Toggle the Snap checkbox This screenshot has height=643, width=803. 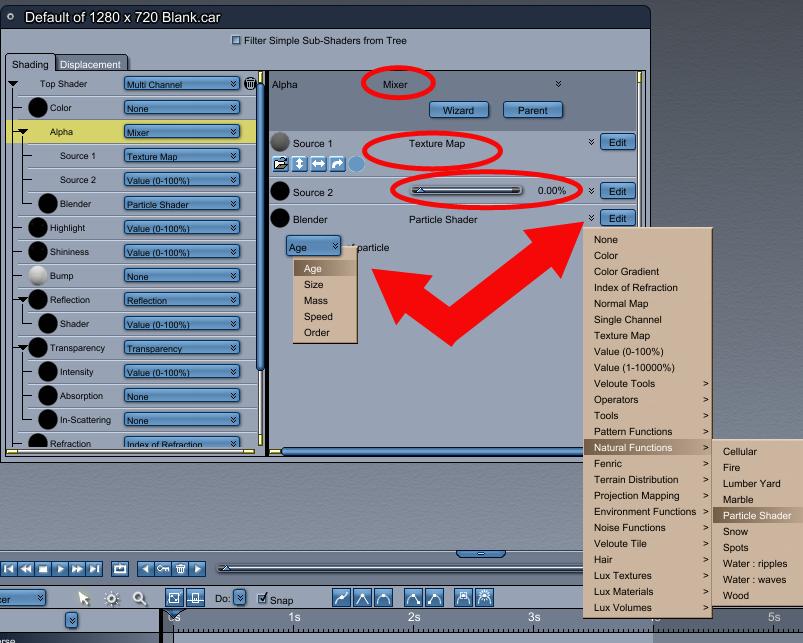(x=262, y=598)
